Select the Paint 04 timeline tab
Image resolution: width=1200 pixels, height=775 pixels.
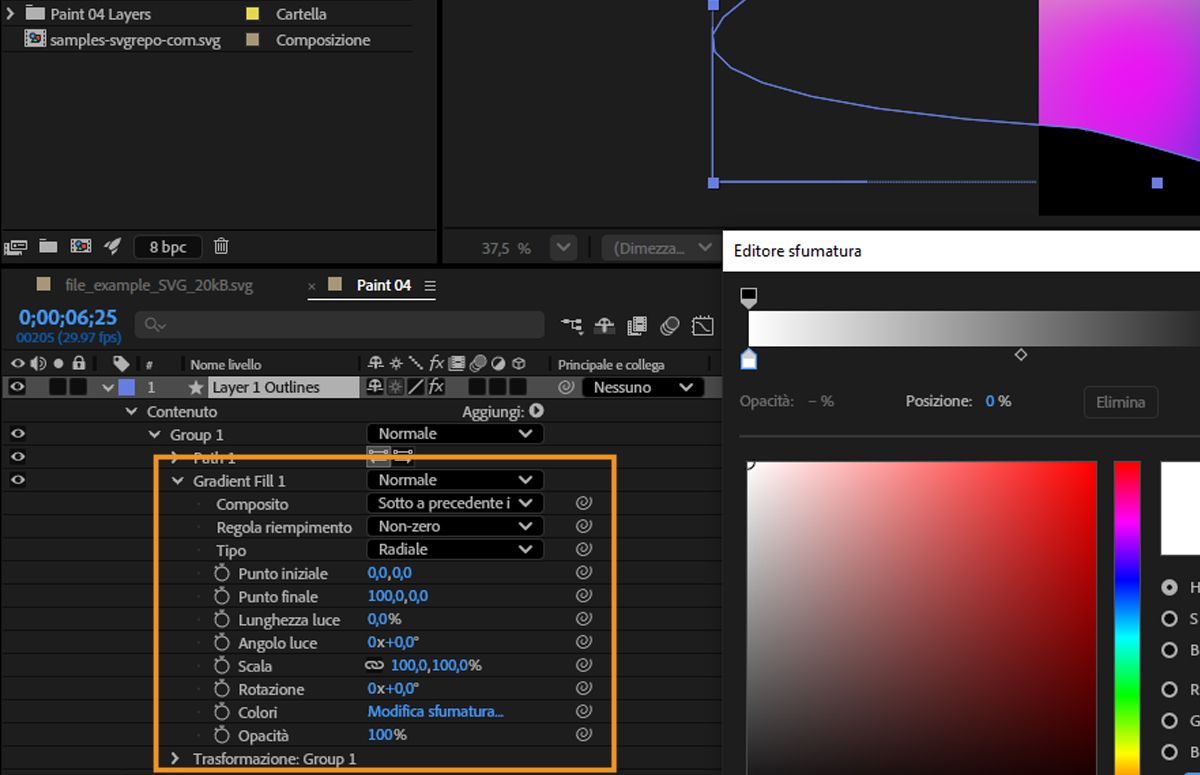pyautogui.click(x=384, y=285)
